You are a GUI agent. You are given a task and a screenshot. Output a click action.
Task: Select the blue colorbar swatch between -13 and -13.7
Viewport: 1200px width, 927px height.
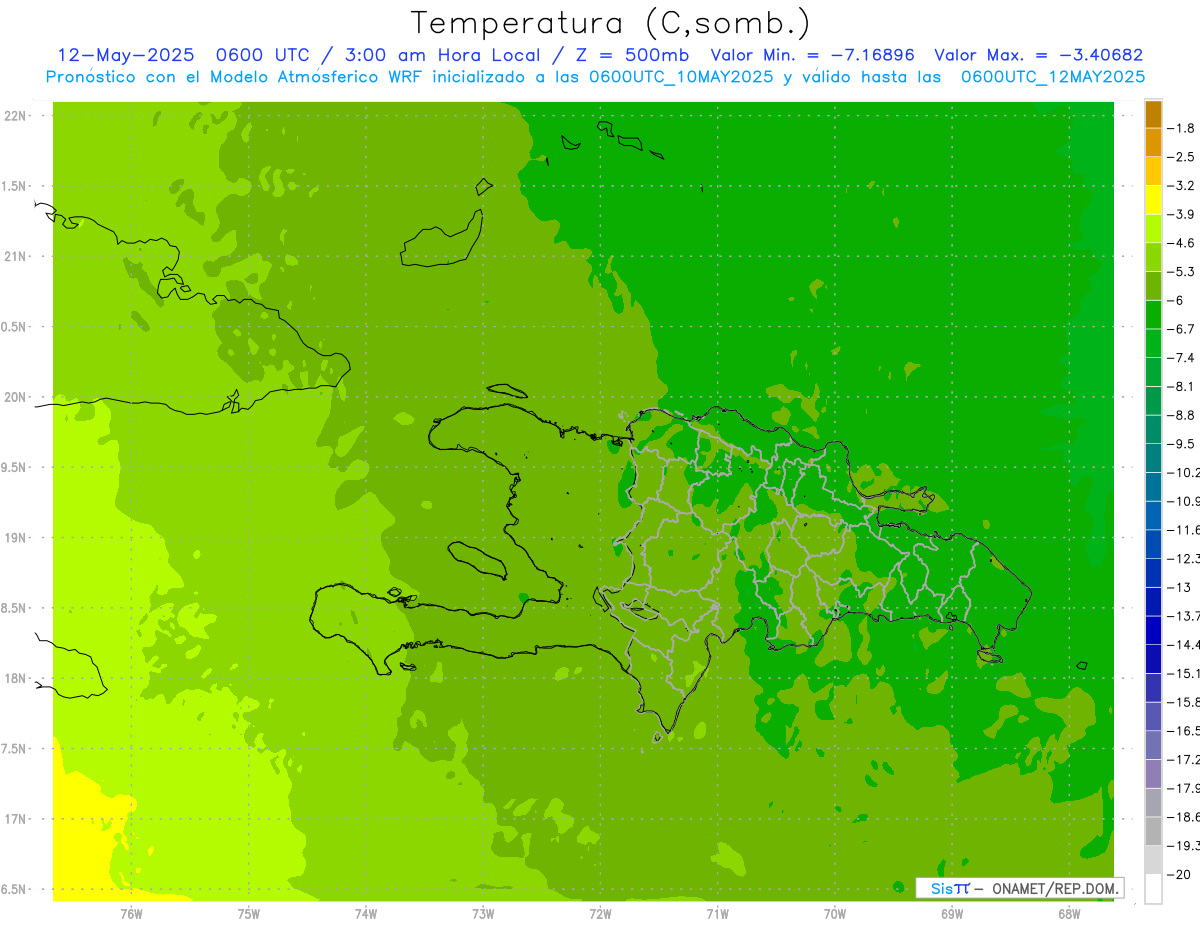[x=1153, y=602]
